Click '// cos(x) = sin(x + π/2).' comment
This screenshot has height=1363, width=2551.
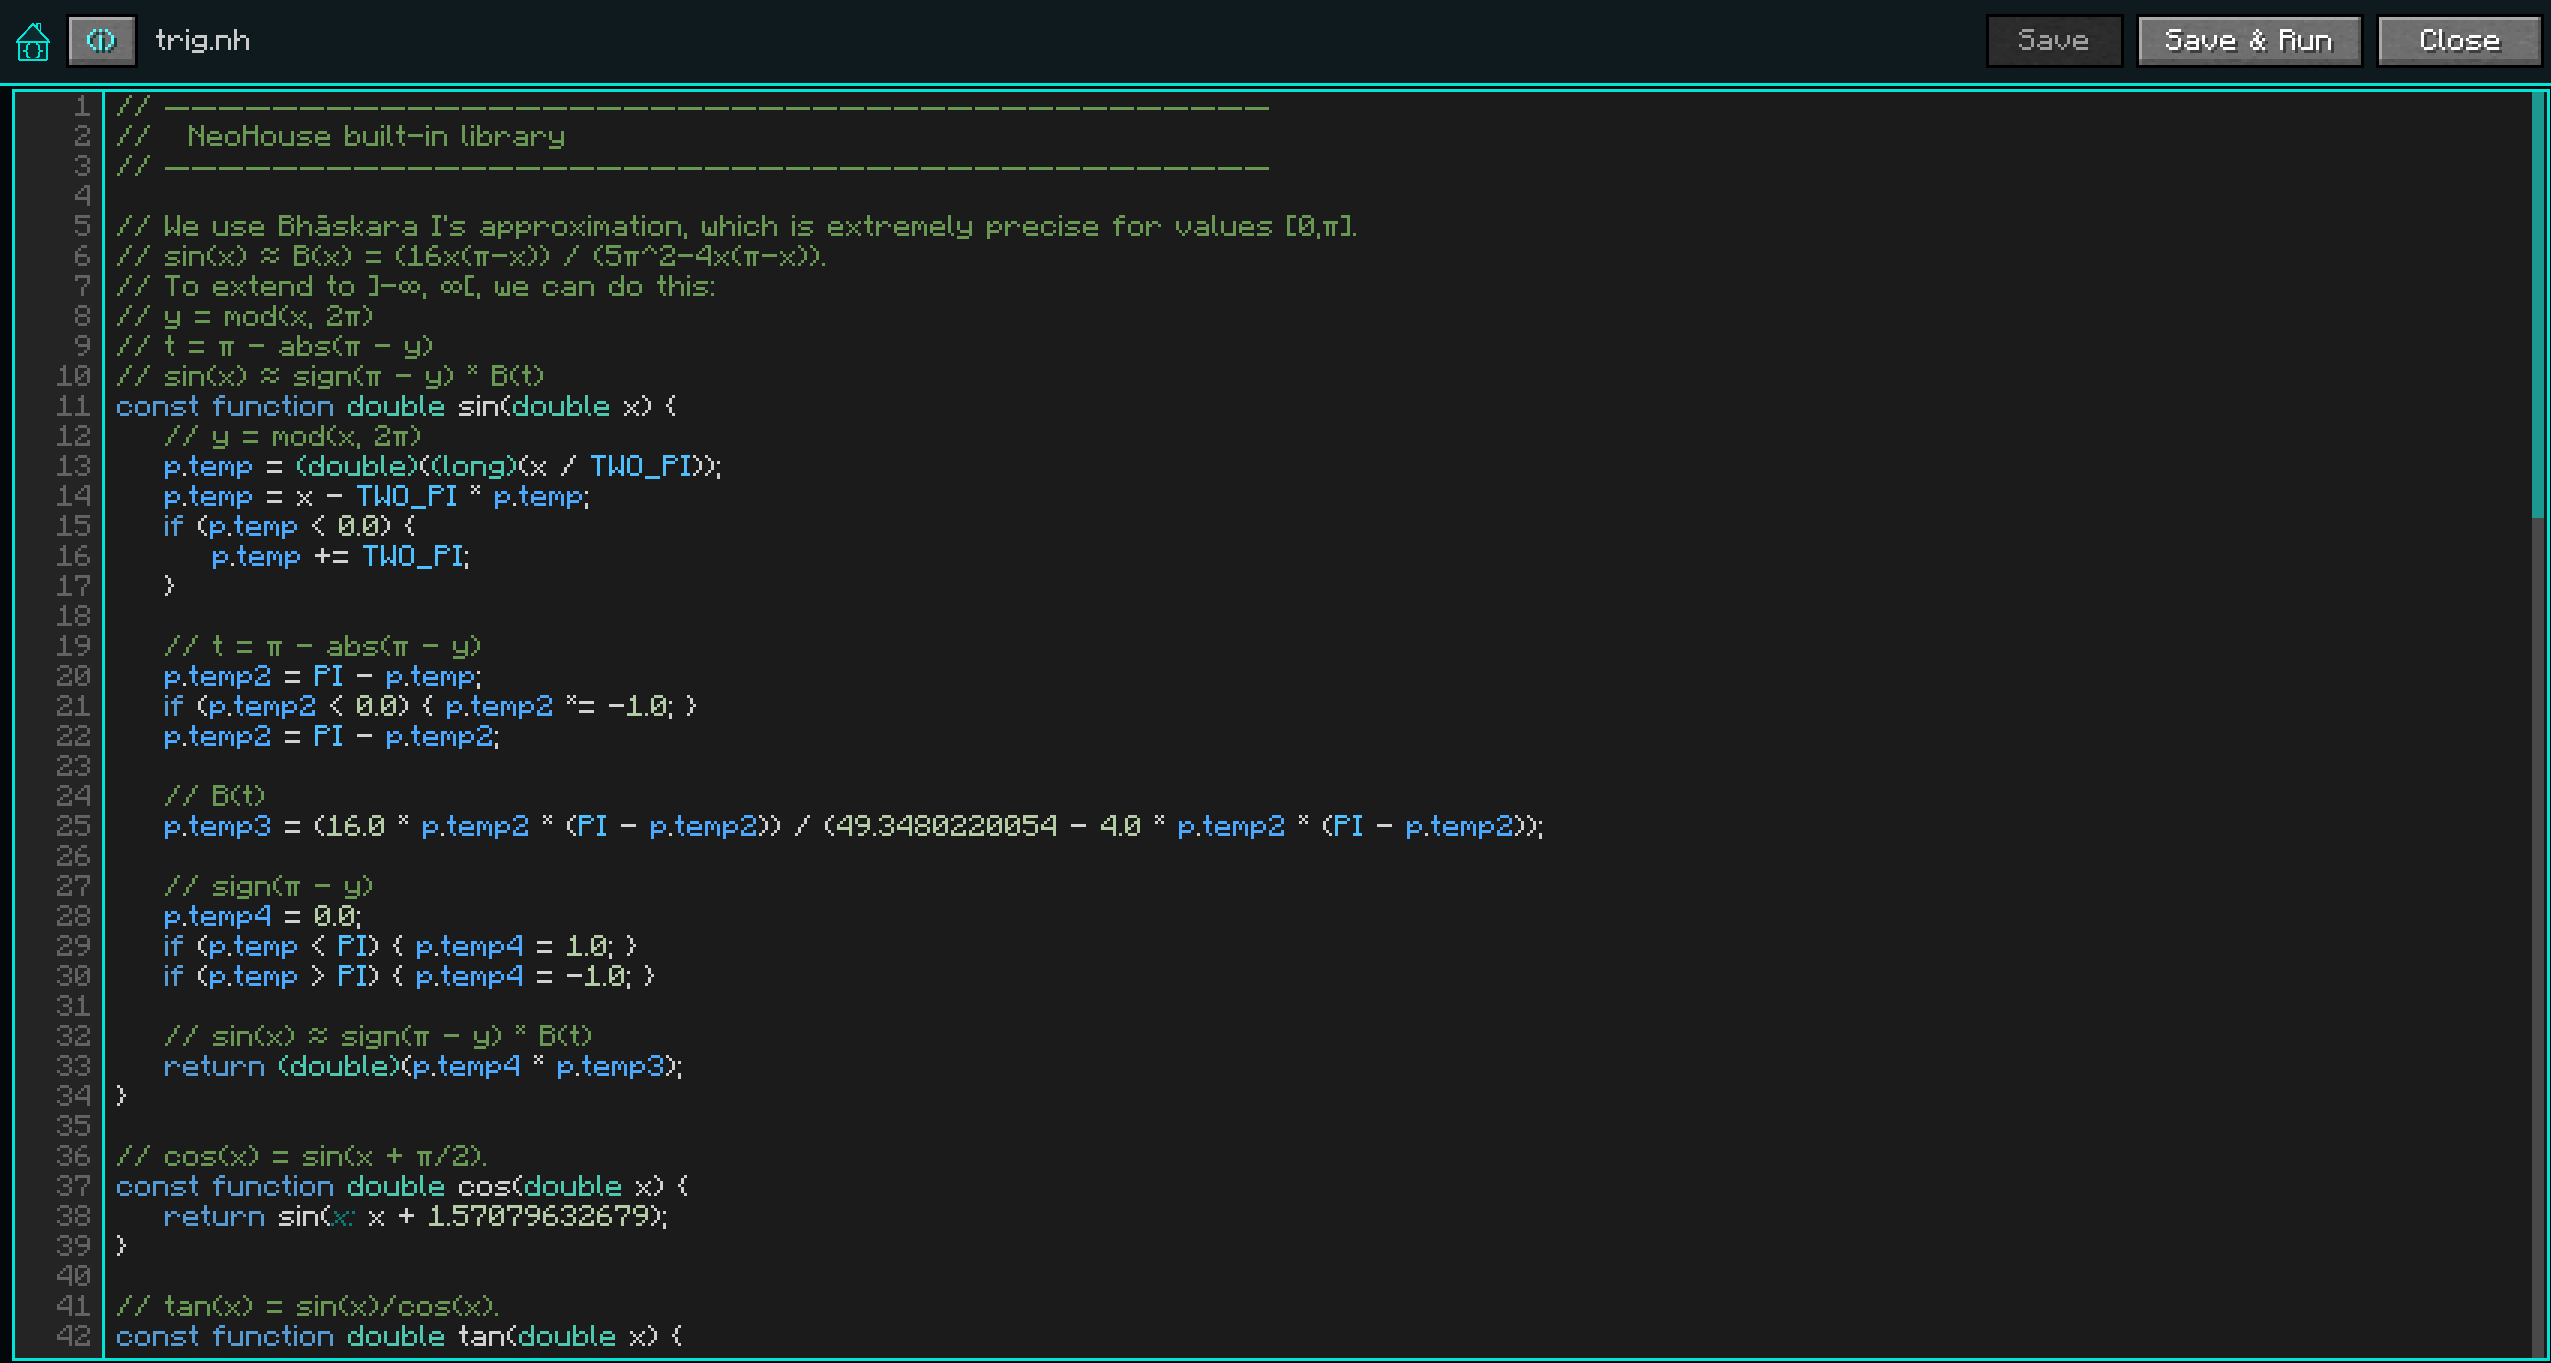[x=302, y=1156]
